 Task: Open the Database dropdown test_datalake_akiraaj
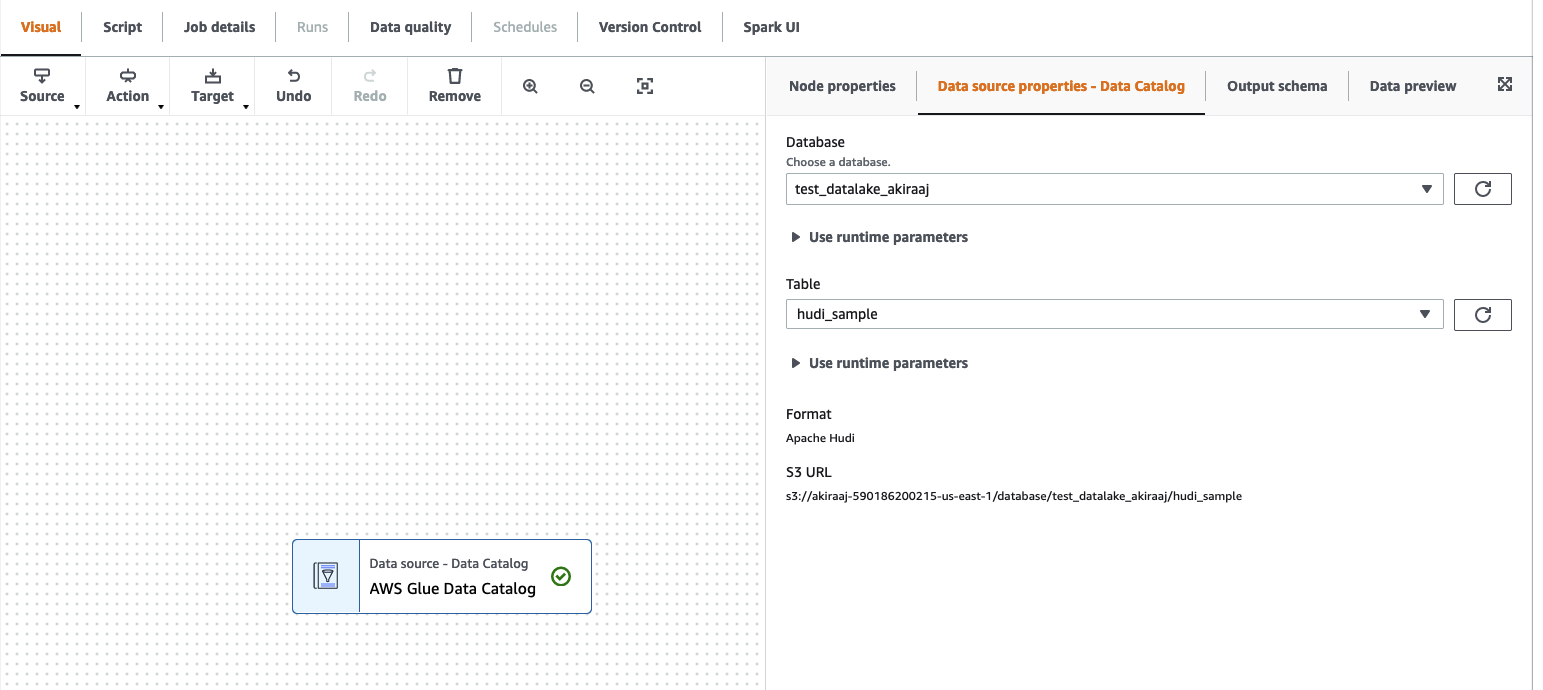(x=1114, y=189)
